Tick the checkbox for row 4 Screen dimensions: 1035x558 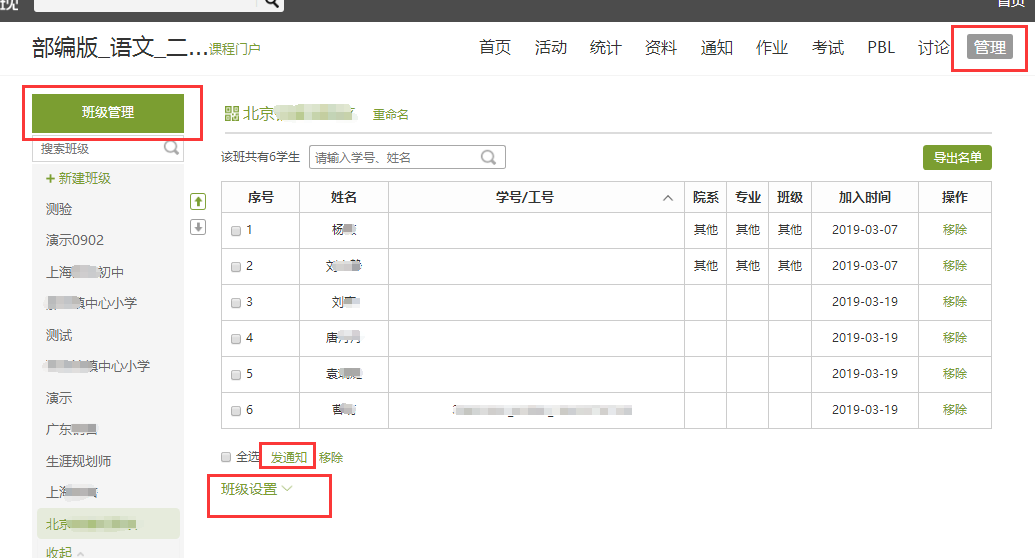click(236, 339)
